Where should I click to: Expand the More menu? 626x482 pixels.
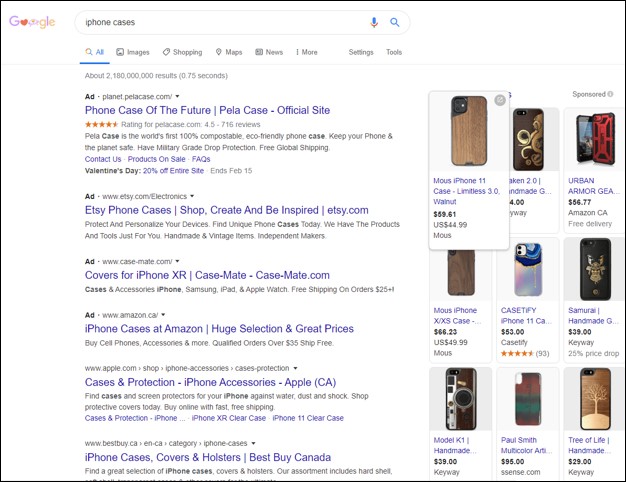tap(307, 52)
